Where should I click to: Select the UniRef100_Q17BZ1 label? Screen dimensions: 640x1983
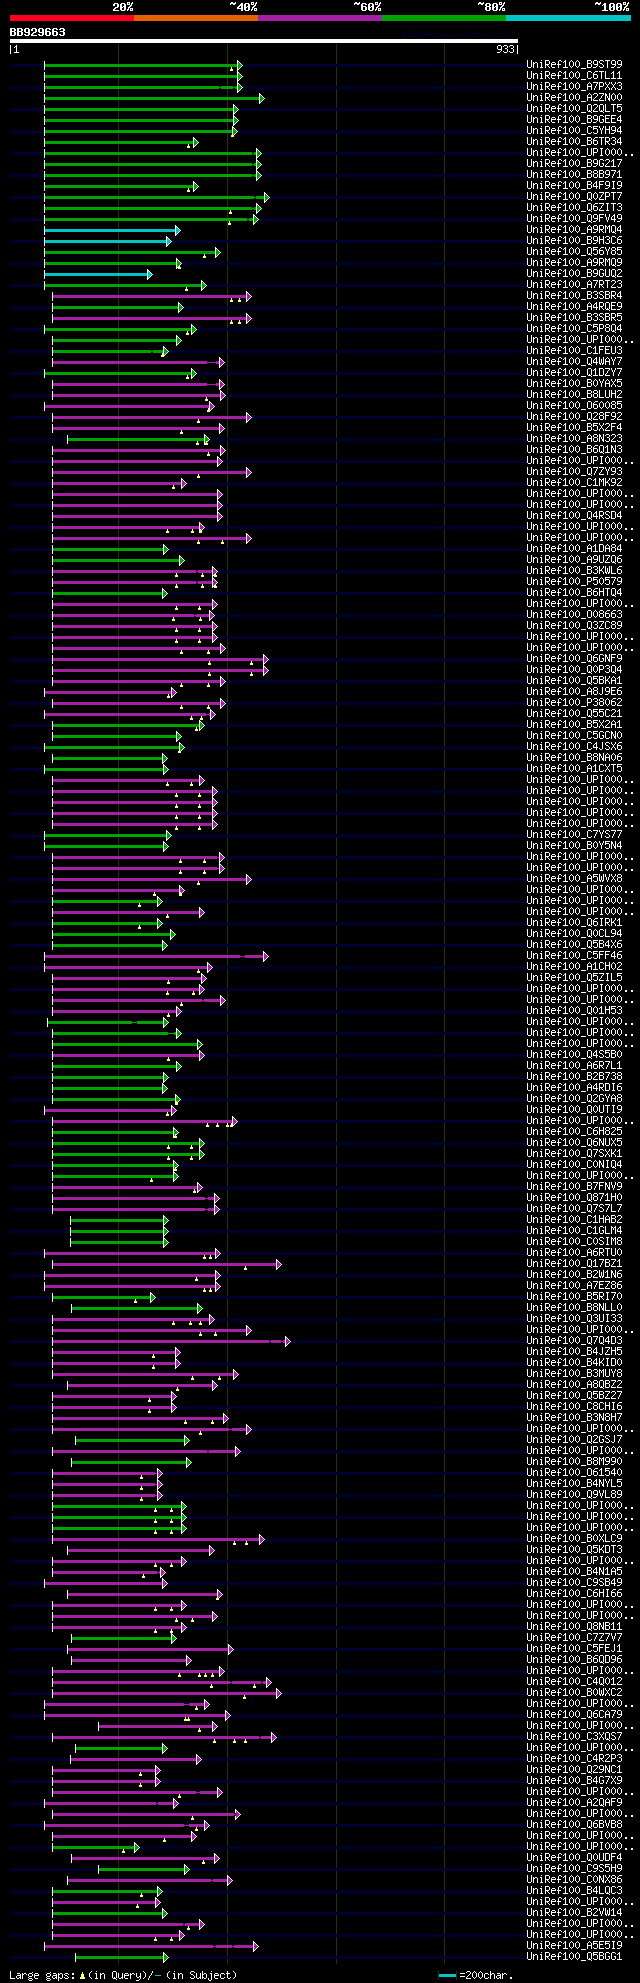574,1264
